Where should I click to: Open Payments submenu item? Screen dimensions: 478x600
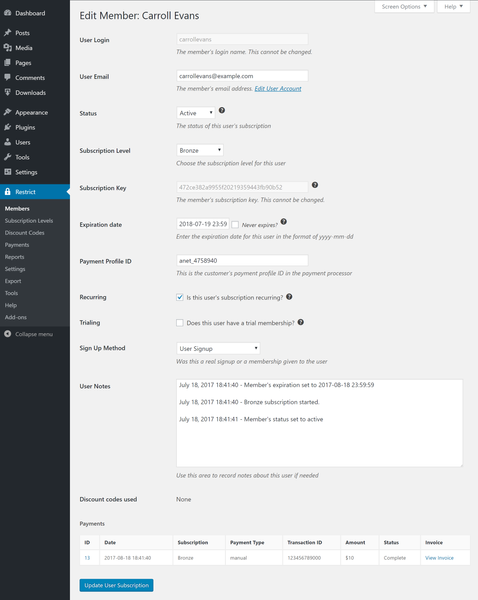coord(17,245)
